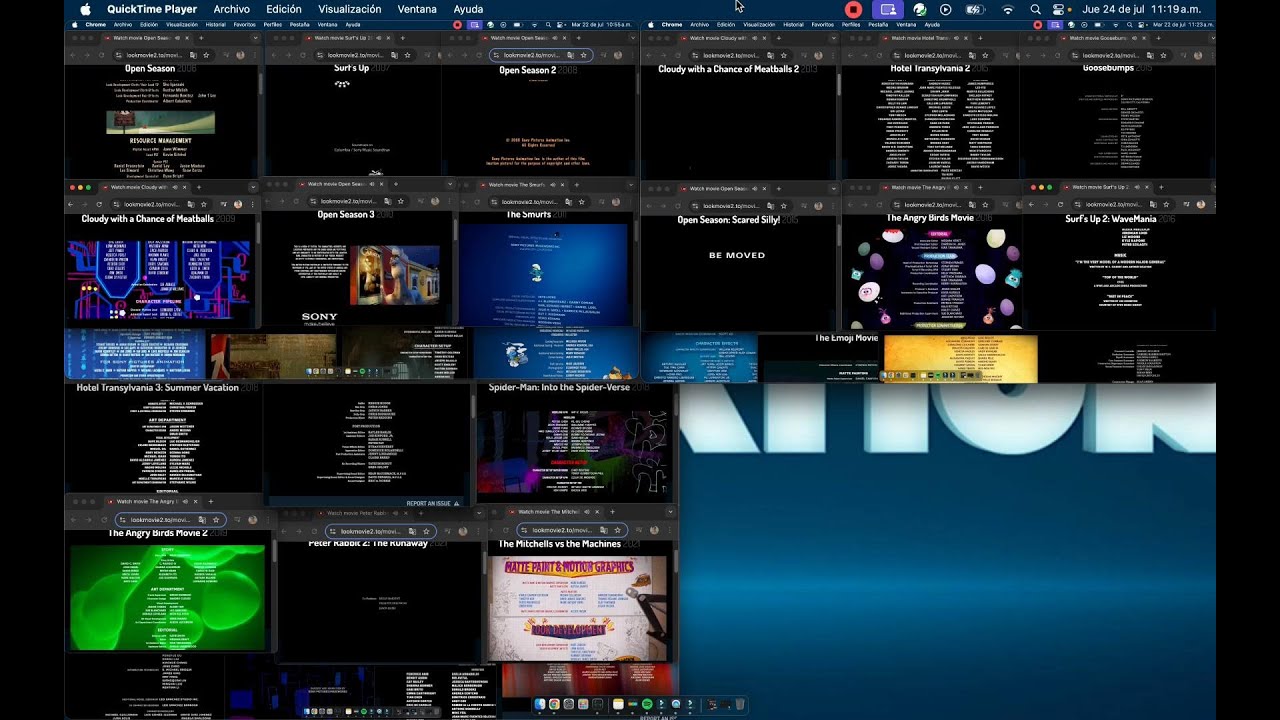Viewport: 1280px width, 720px height.
Task: Click the REPORT AN ISSUE link
Action: pyautogui.click(x=435, y=503)
